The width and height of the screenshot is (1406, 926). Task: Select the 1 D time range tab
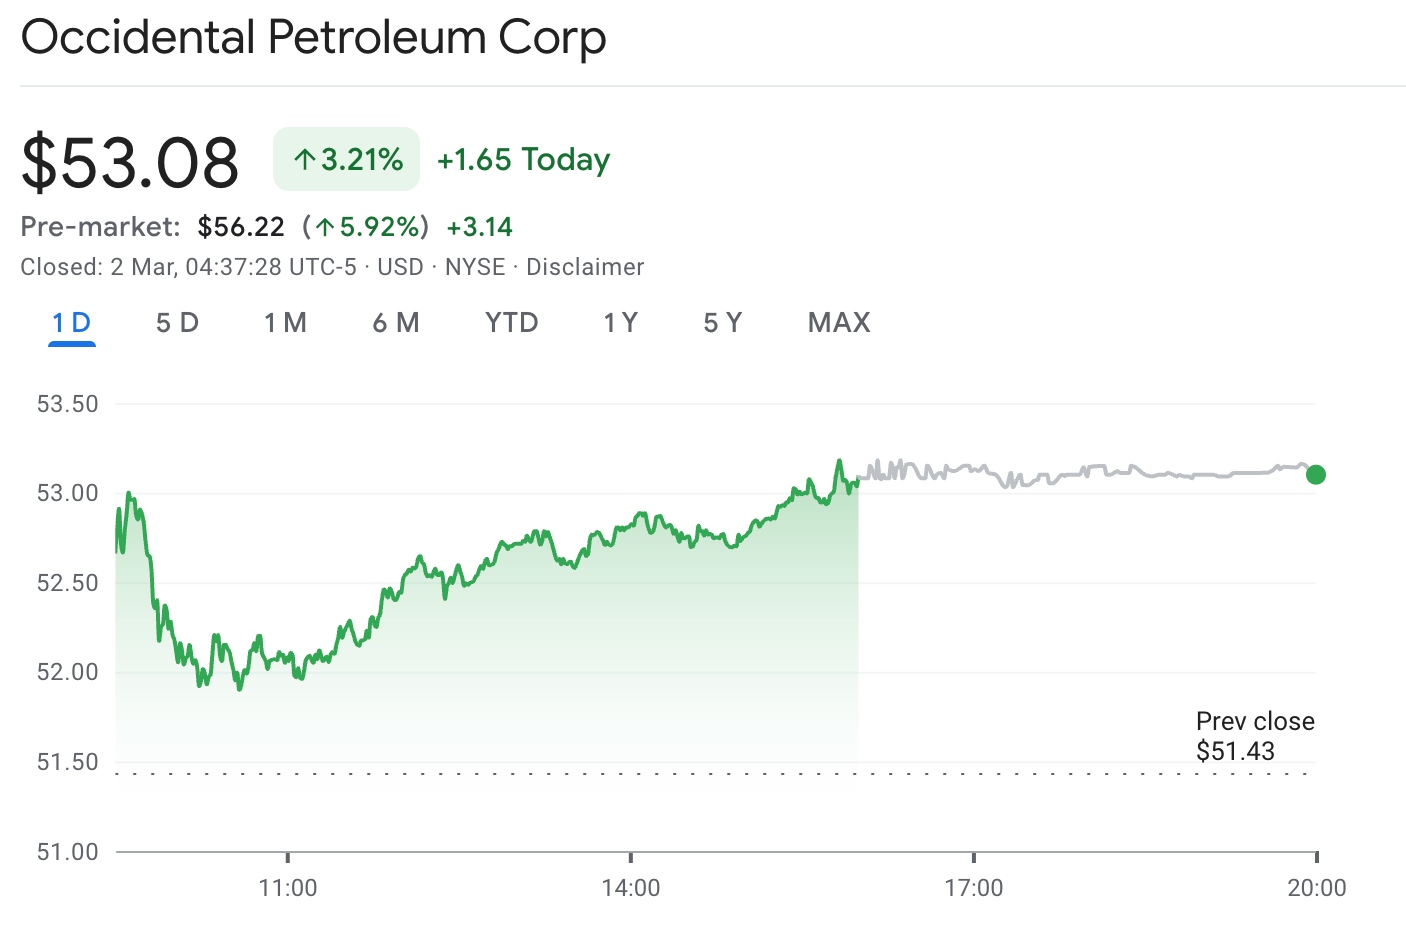point(72,323)
